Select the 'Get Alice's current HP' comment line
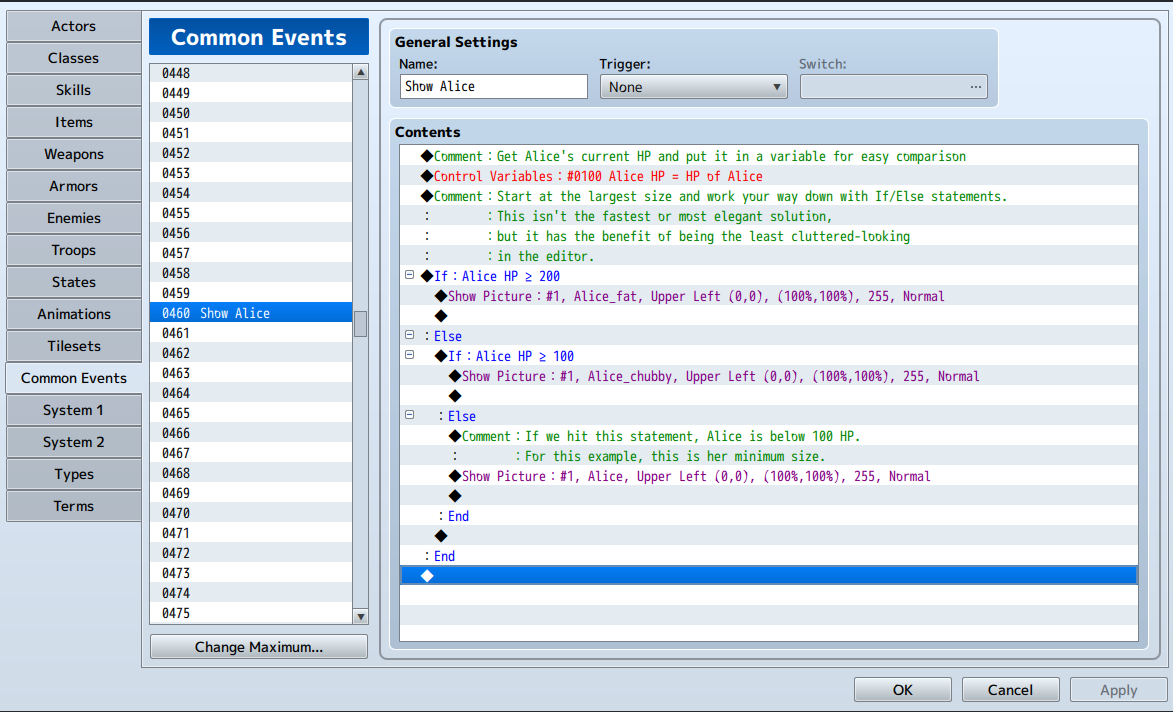Screen dimensions: 1173x712 coord(769,156)
